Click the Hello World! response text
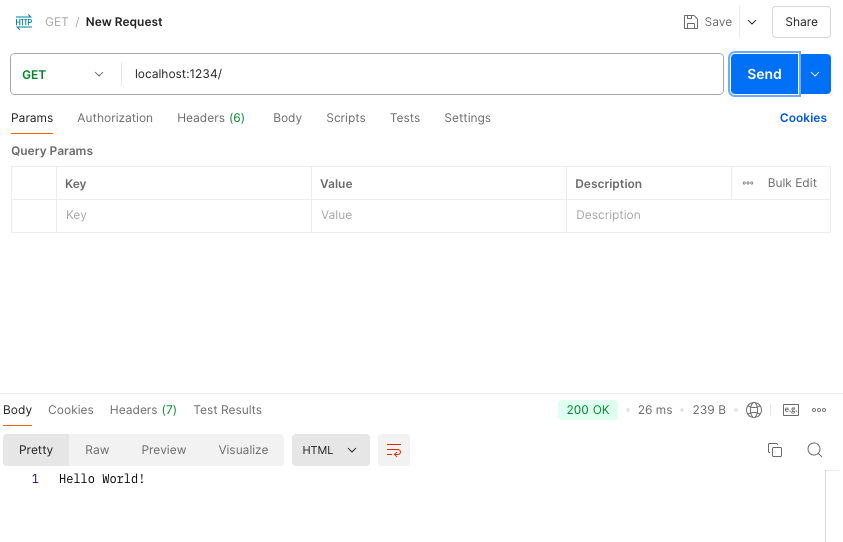Viewport: 843px width, 542px height. (x=102, y=479)
